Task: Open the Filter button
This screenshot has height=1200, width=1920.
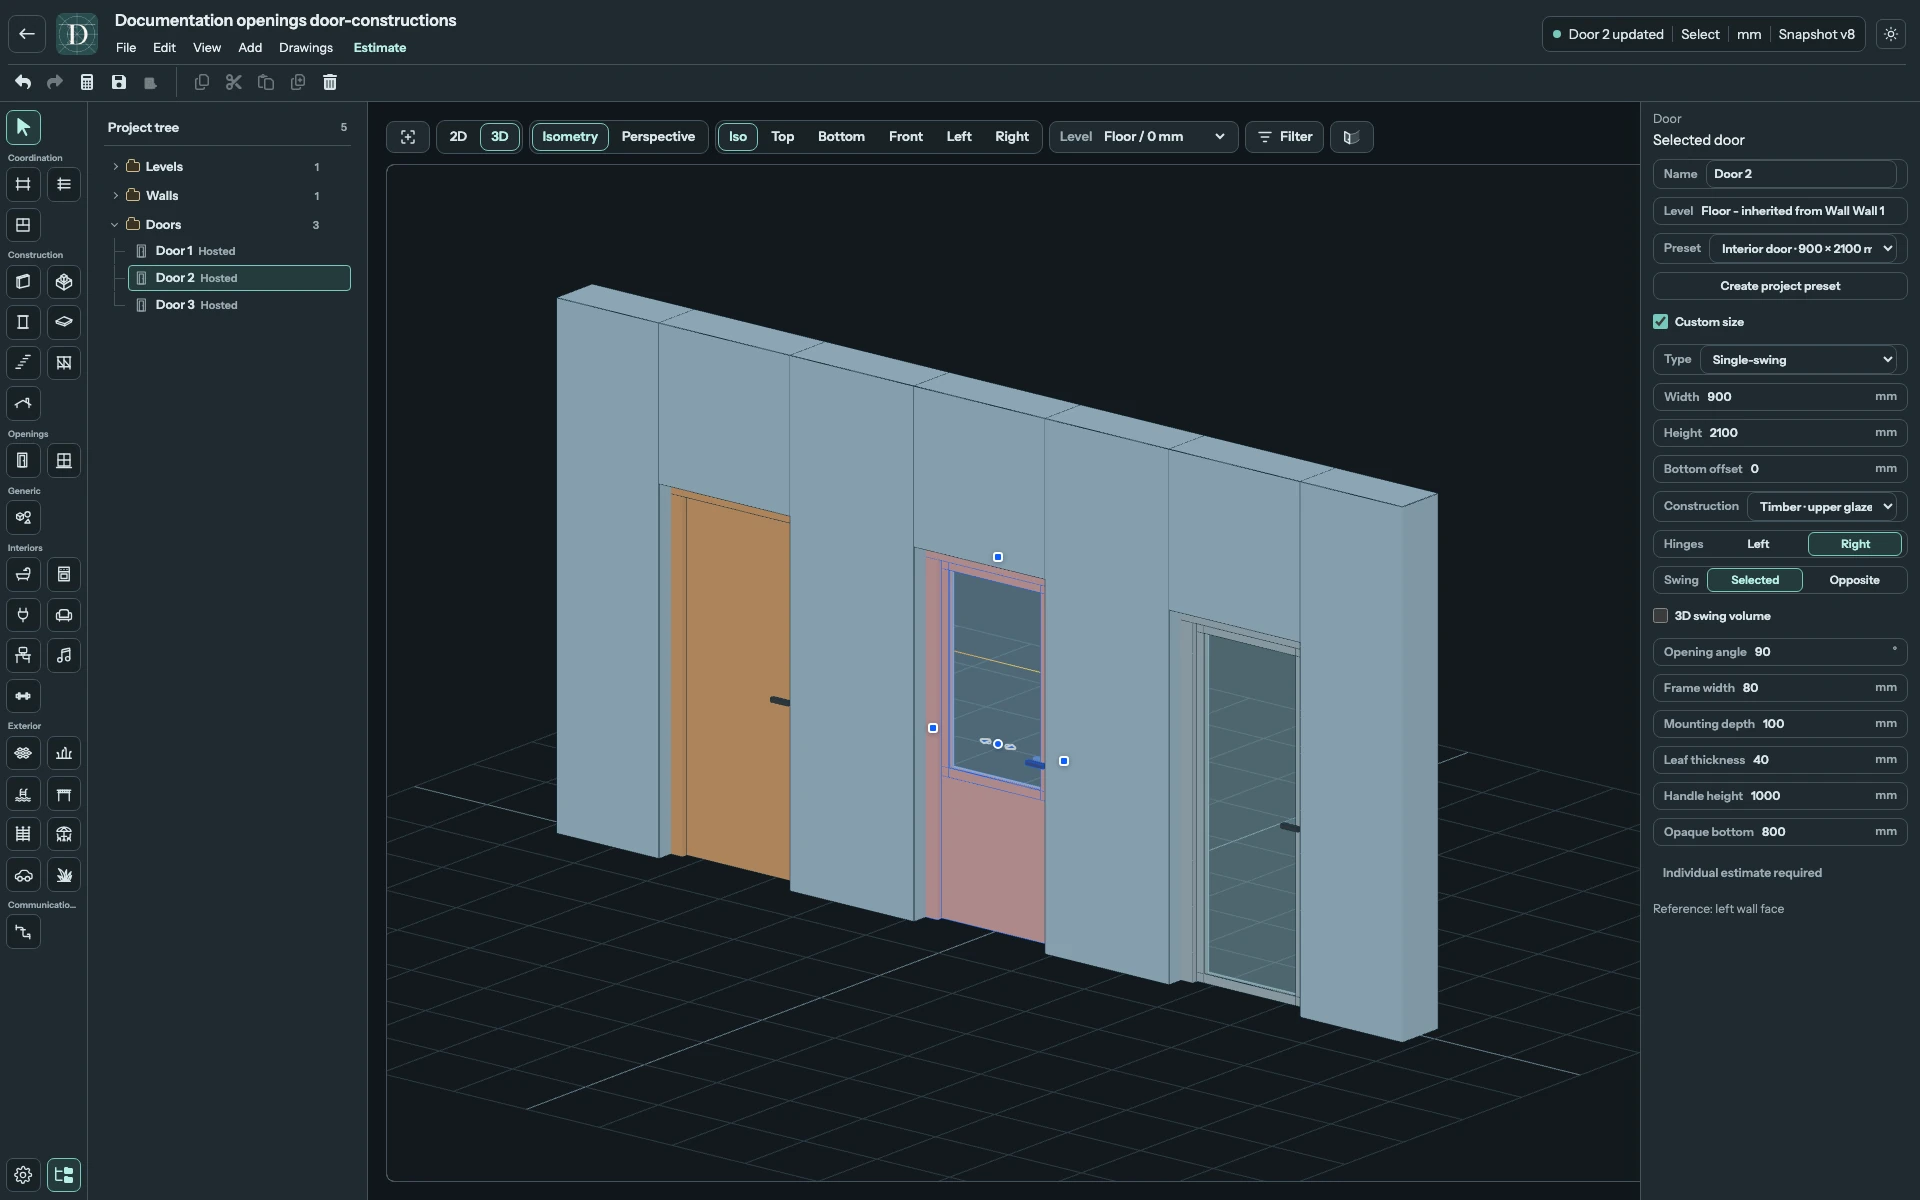Action: tap(1285, 137)
